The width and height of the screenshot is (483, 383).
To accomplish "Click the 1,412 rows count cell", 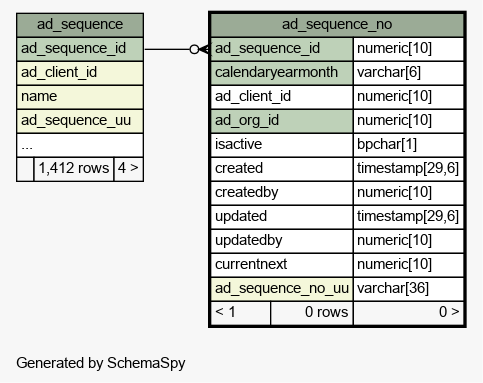I will tap(74, 169).
